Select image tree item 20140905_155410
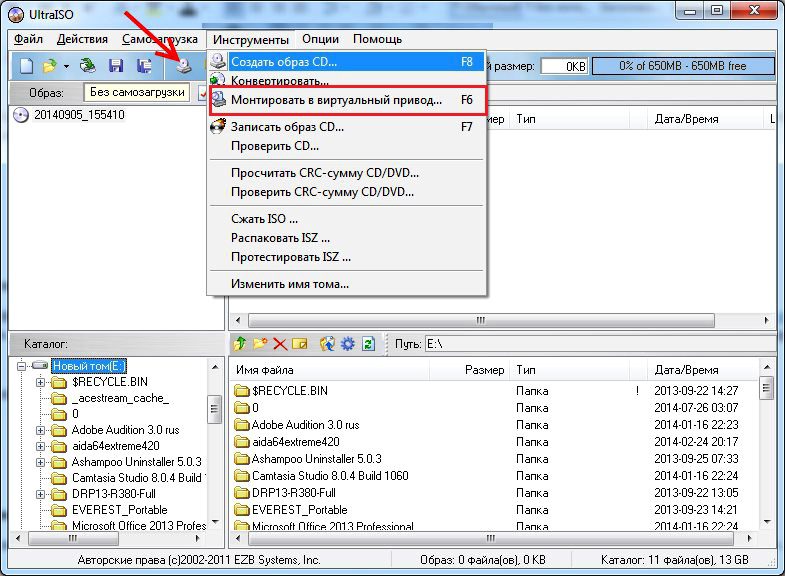This screenshot has height=576, width=785. pyautogui.click(x=79, y=115)
